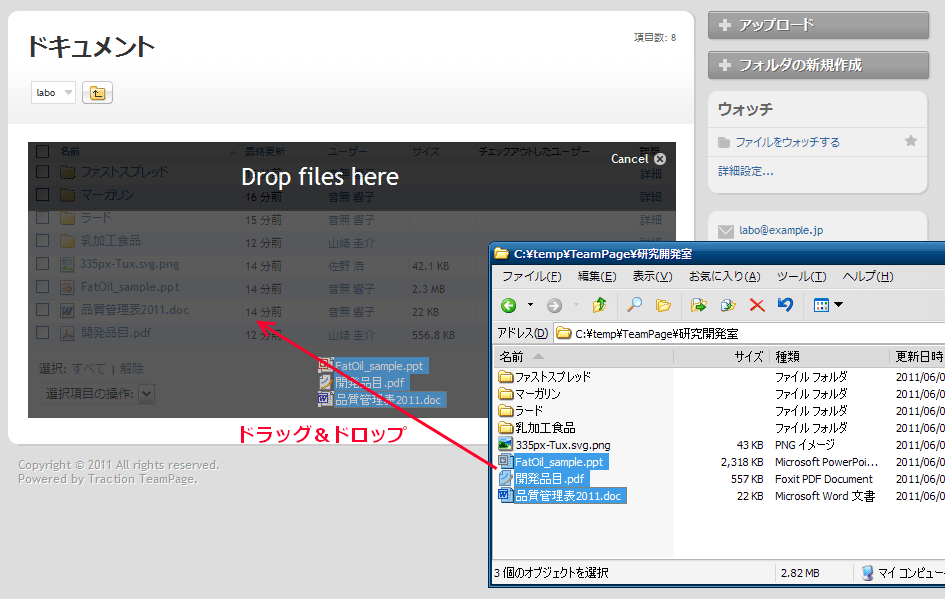Cancel the Drop files here overlay

(x=638, y=158)
